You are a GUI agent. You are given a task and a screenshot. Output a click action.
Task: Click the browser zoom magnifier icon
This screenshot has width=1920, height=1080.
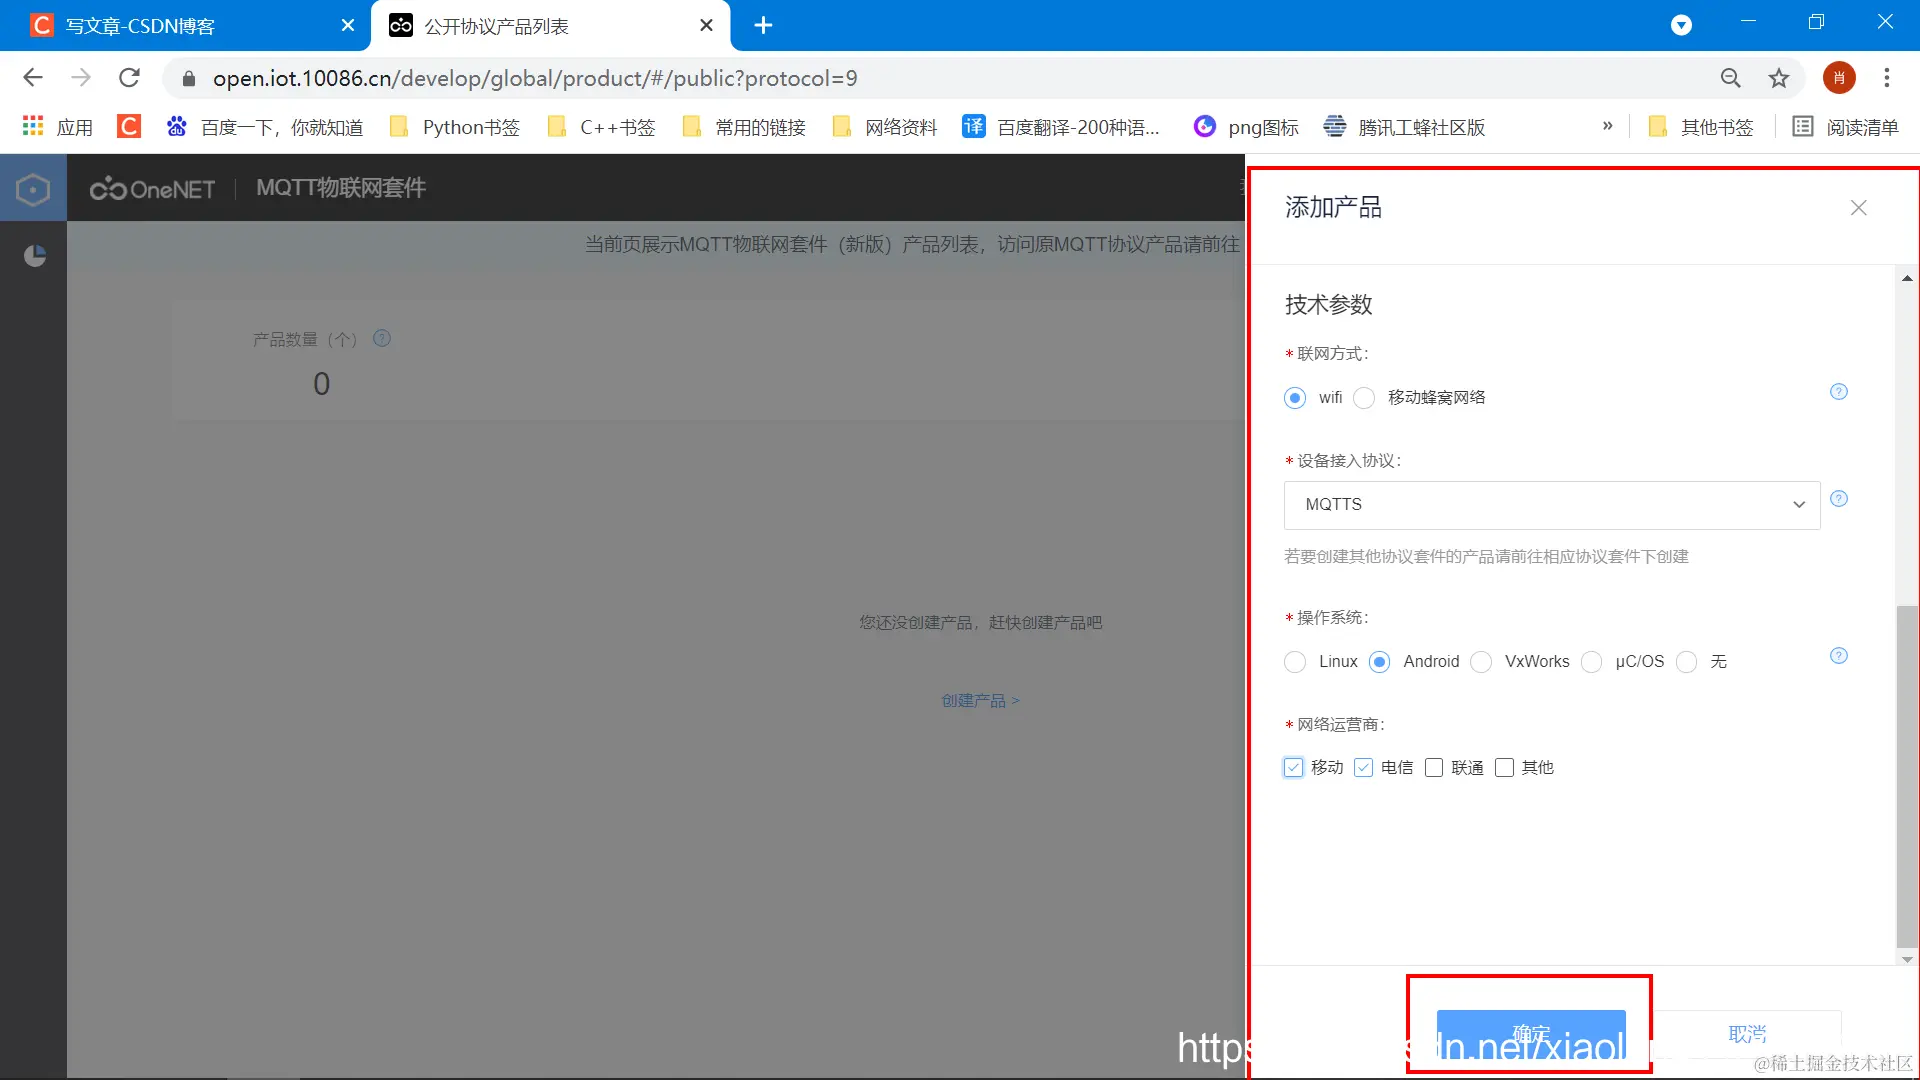coord(1730,78)
